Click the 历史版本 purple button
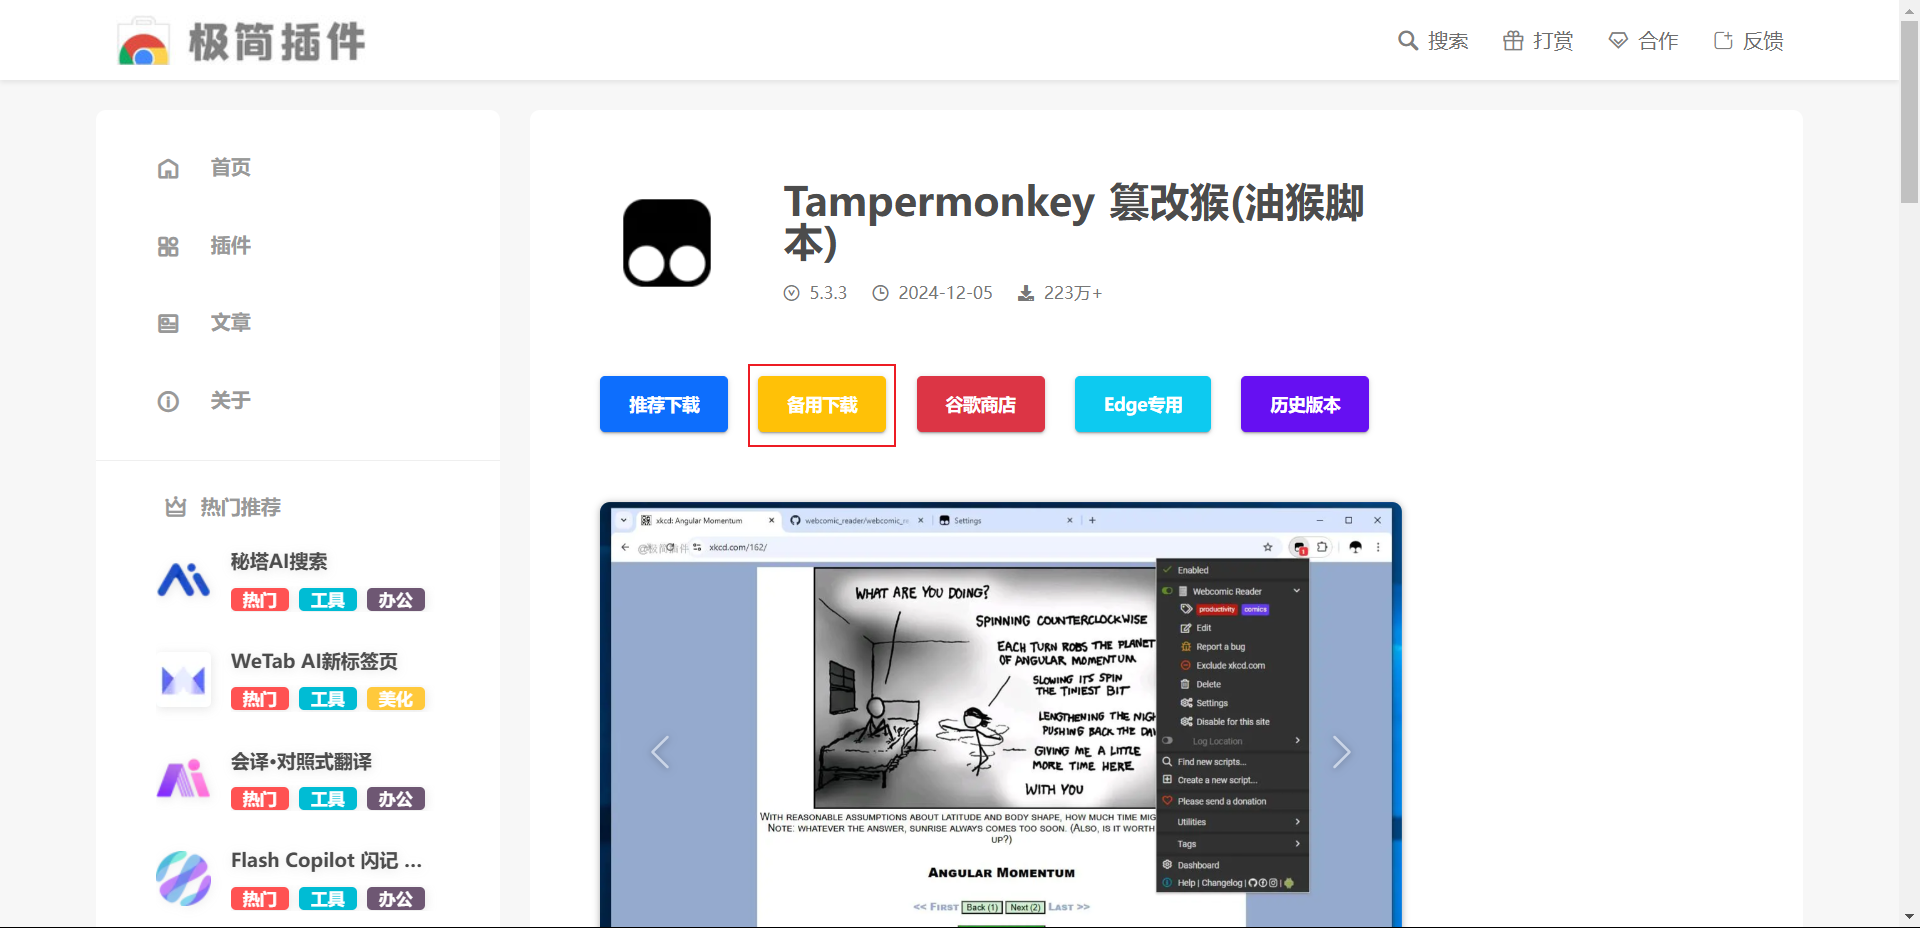 click(1305, 404)
